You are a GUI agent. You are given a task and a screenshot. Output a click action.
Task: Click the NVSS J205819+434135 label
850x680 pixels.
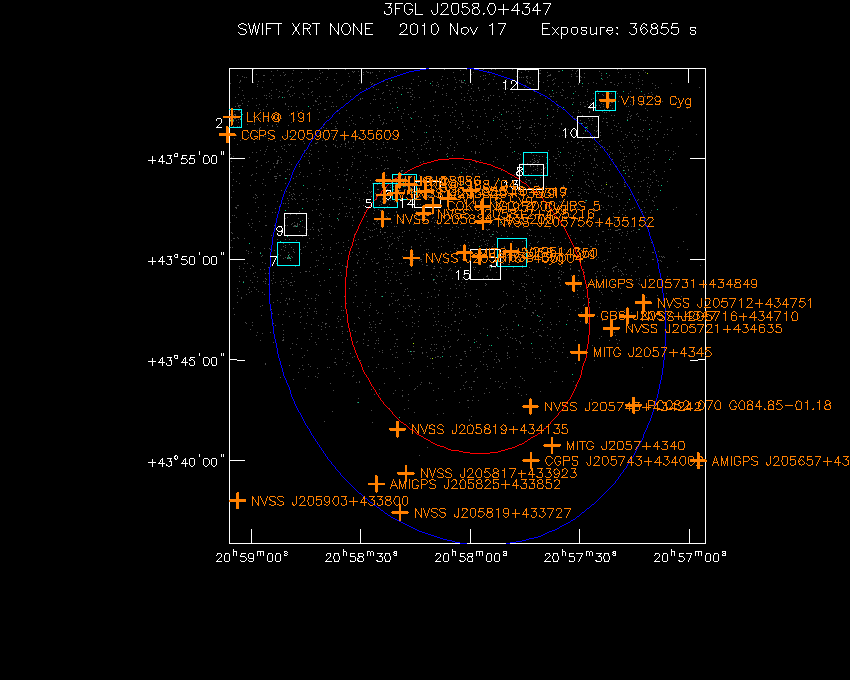click(x=490, y=429)
